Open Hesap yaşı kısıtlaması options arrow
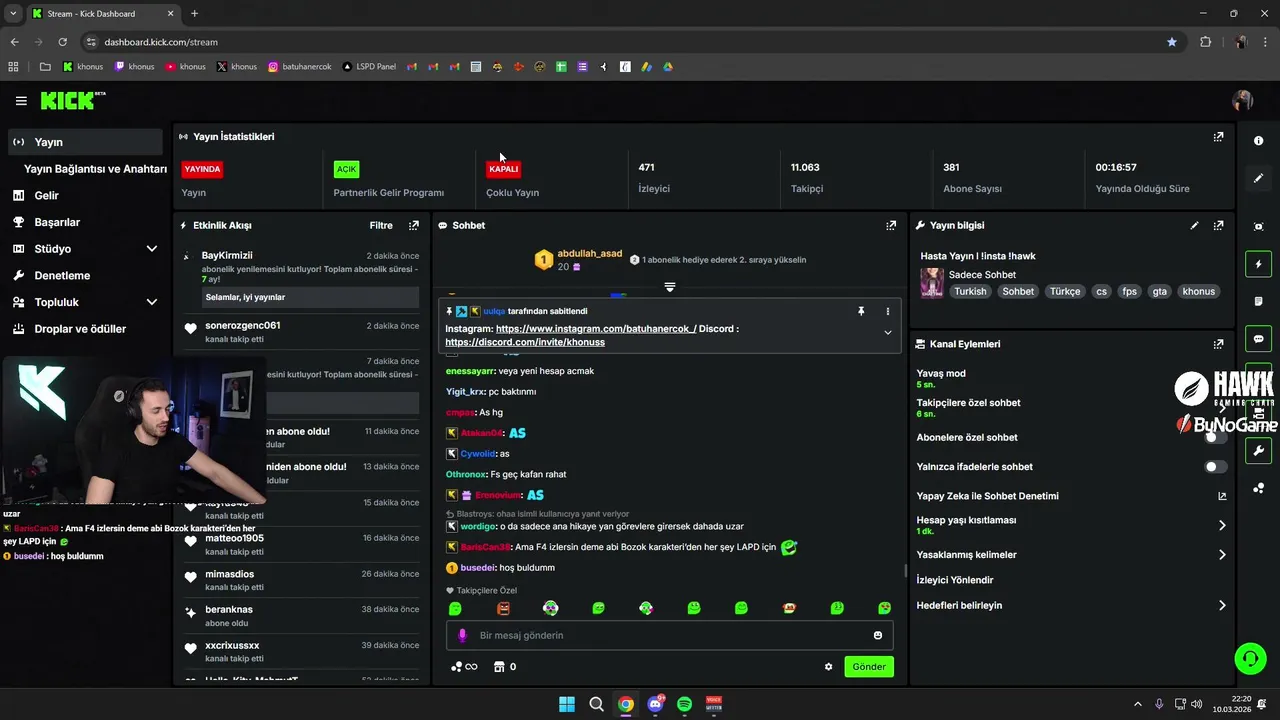The height and width of the screenshot is (720, 1280). pos(1222,525)
